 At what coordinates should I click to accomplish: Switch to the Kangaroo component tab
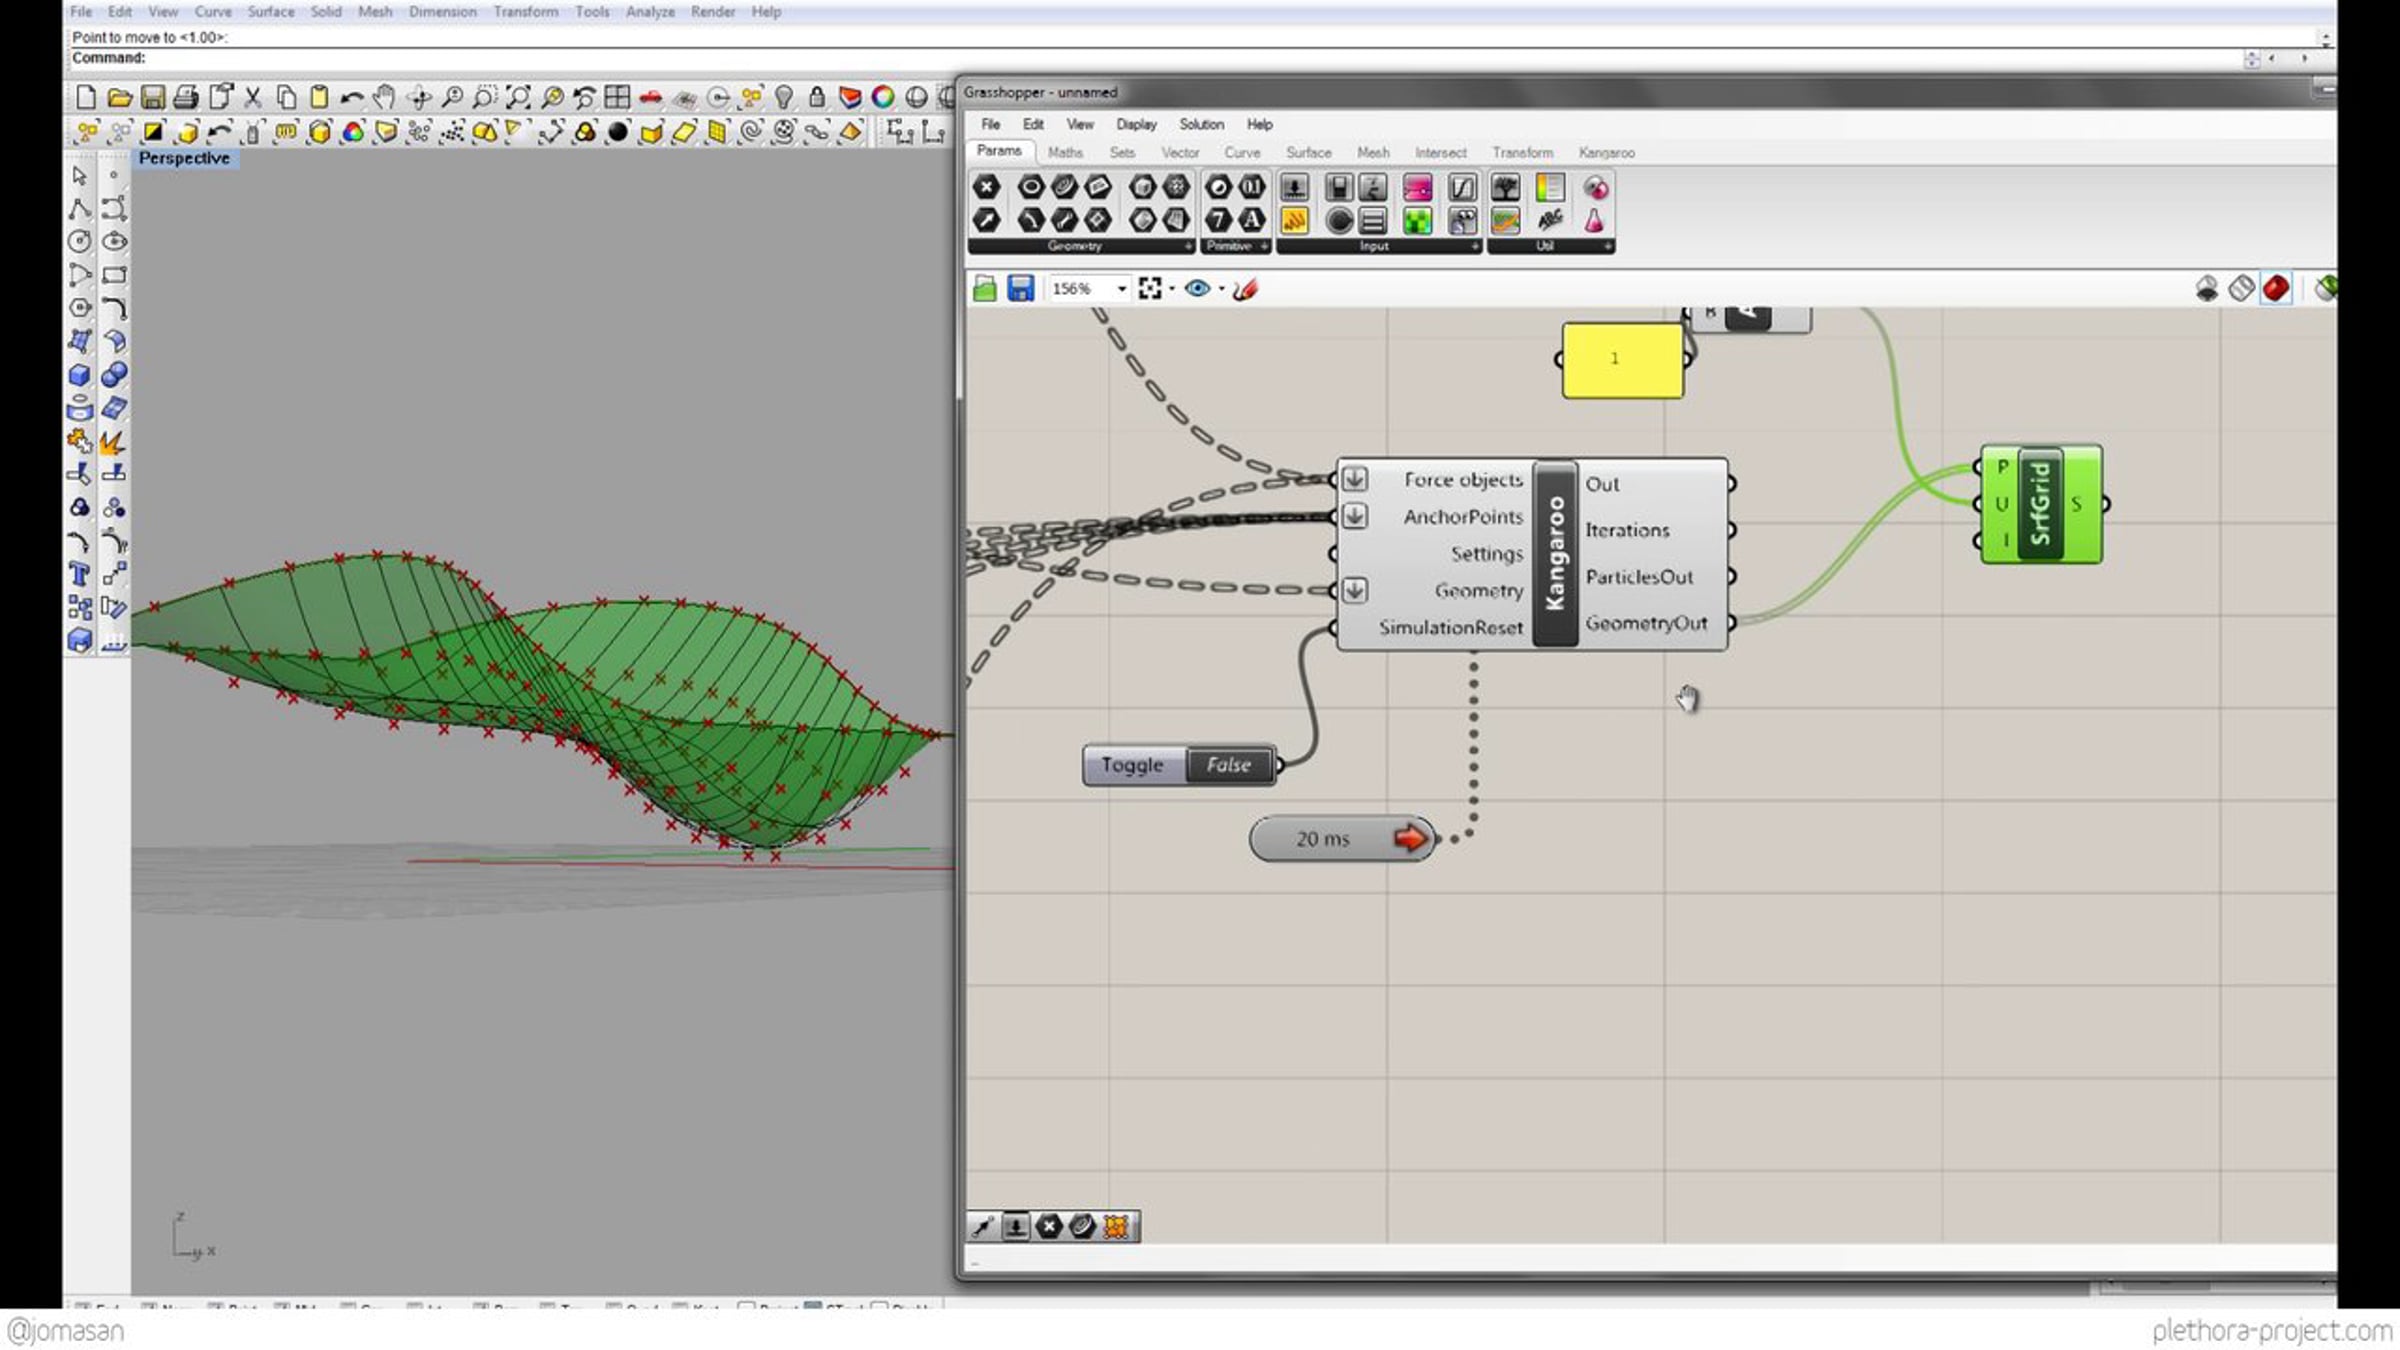click(x=1606, y=153)
